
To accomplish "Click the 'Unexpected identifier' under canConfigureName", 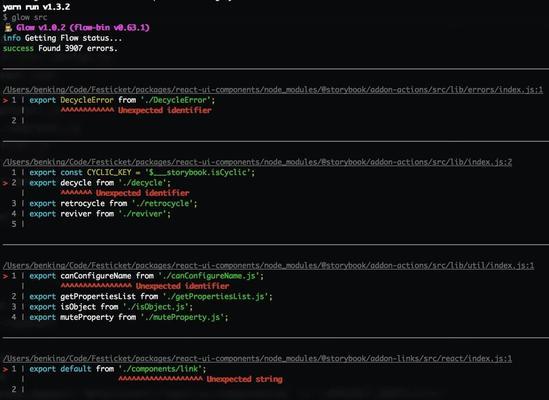I will tap(182, 286).
